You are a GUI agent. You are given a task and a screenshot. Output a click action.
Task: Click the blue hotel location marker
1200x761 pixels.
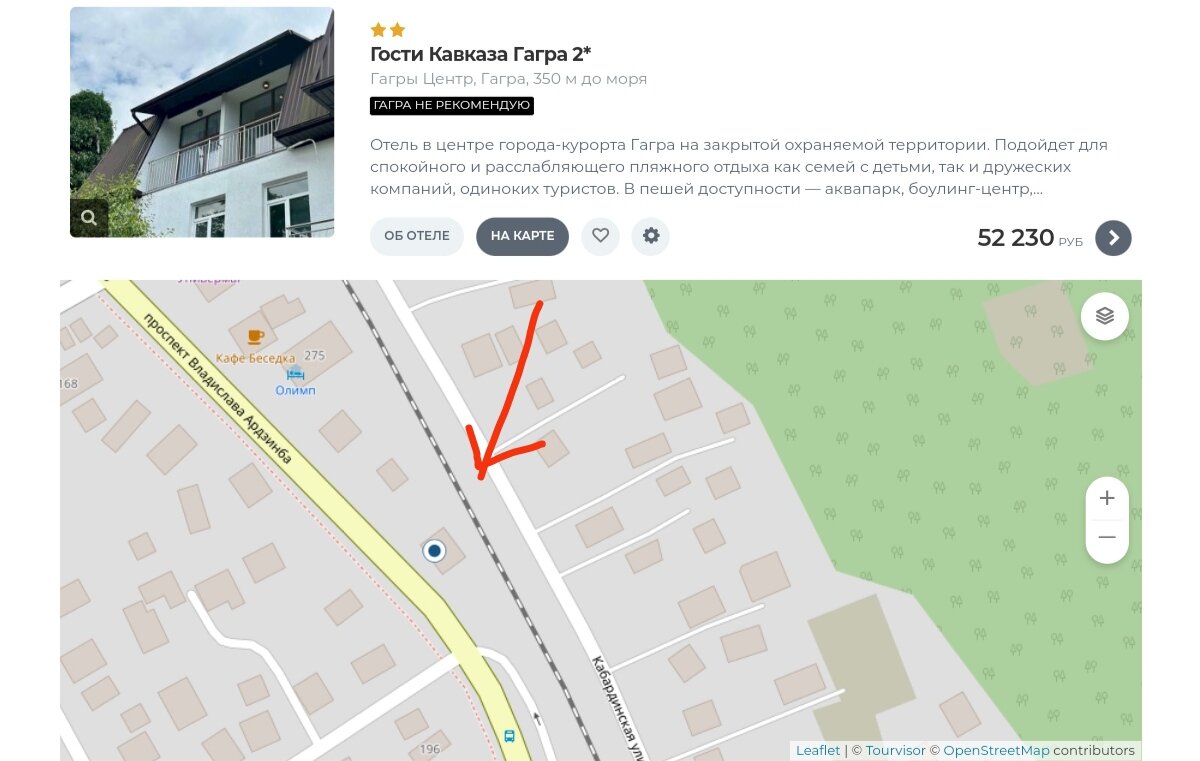pos(434,550)
